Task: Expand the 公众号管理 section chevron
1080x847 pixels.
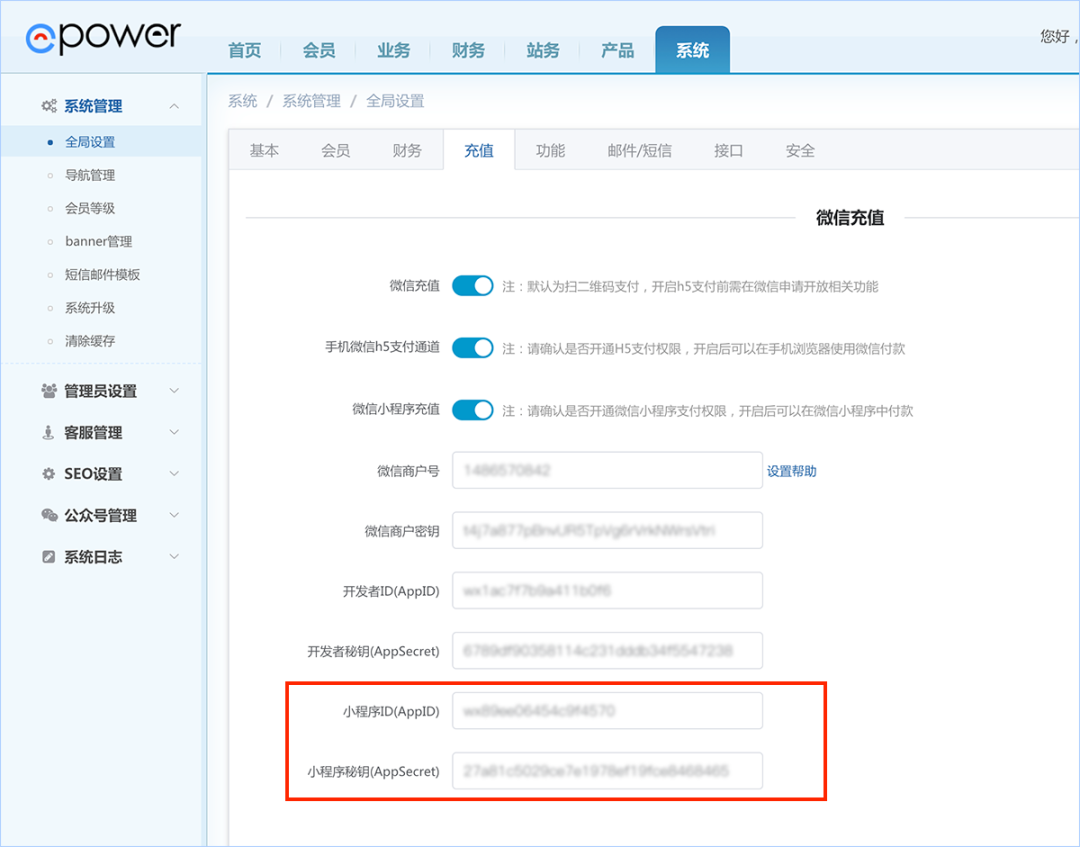Action: point(174,515)
